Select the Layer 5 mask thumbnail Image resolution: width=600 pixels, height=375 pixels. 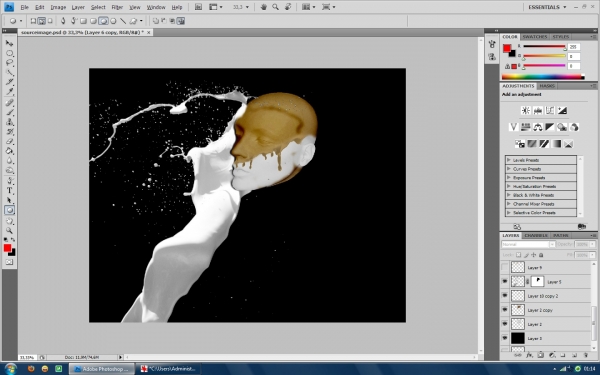click(537, 282)
